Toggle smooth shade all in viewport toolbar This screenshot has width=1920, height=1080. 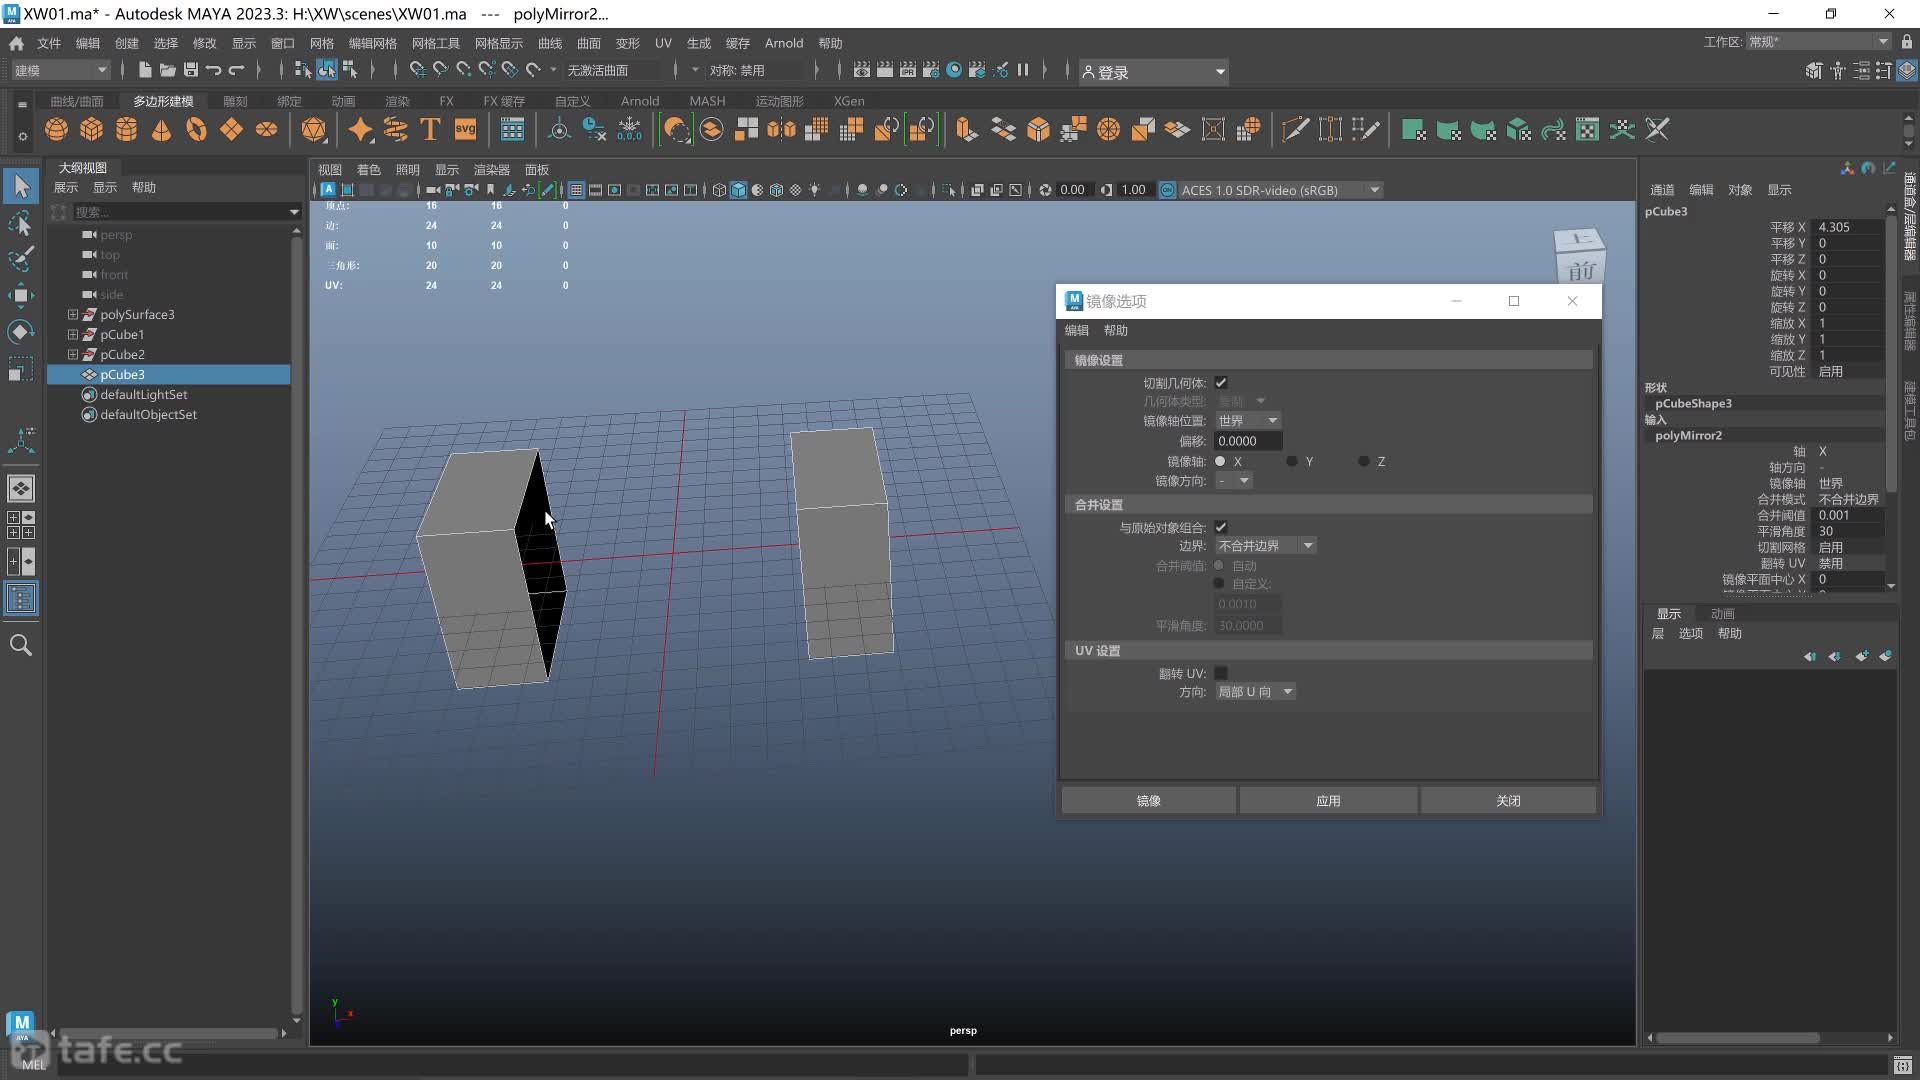click(738, 190)
